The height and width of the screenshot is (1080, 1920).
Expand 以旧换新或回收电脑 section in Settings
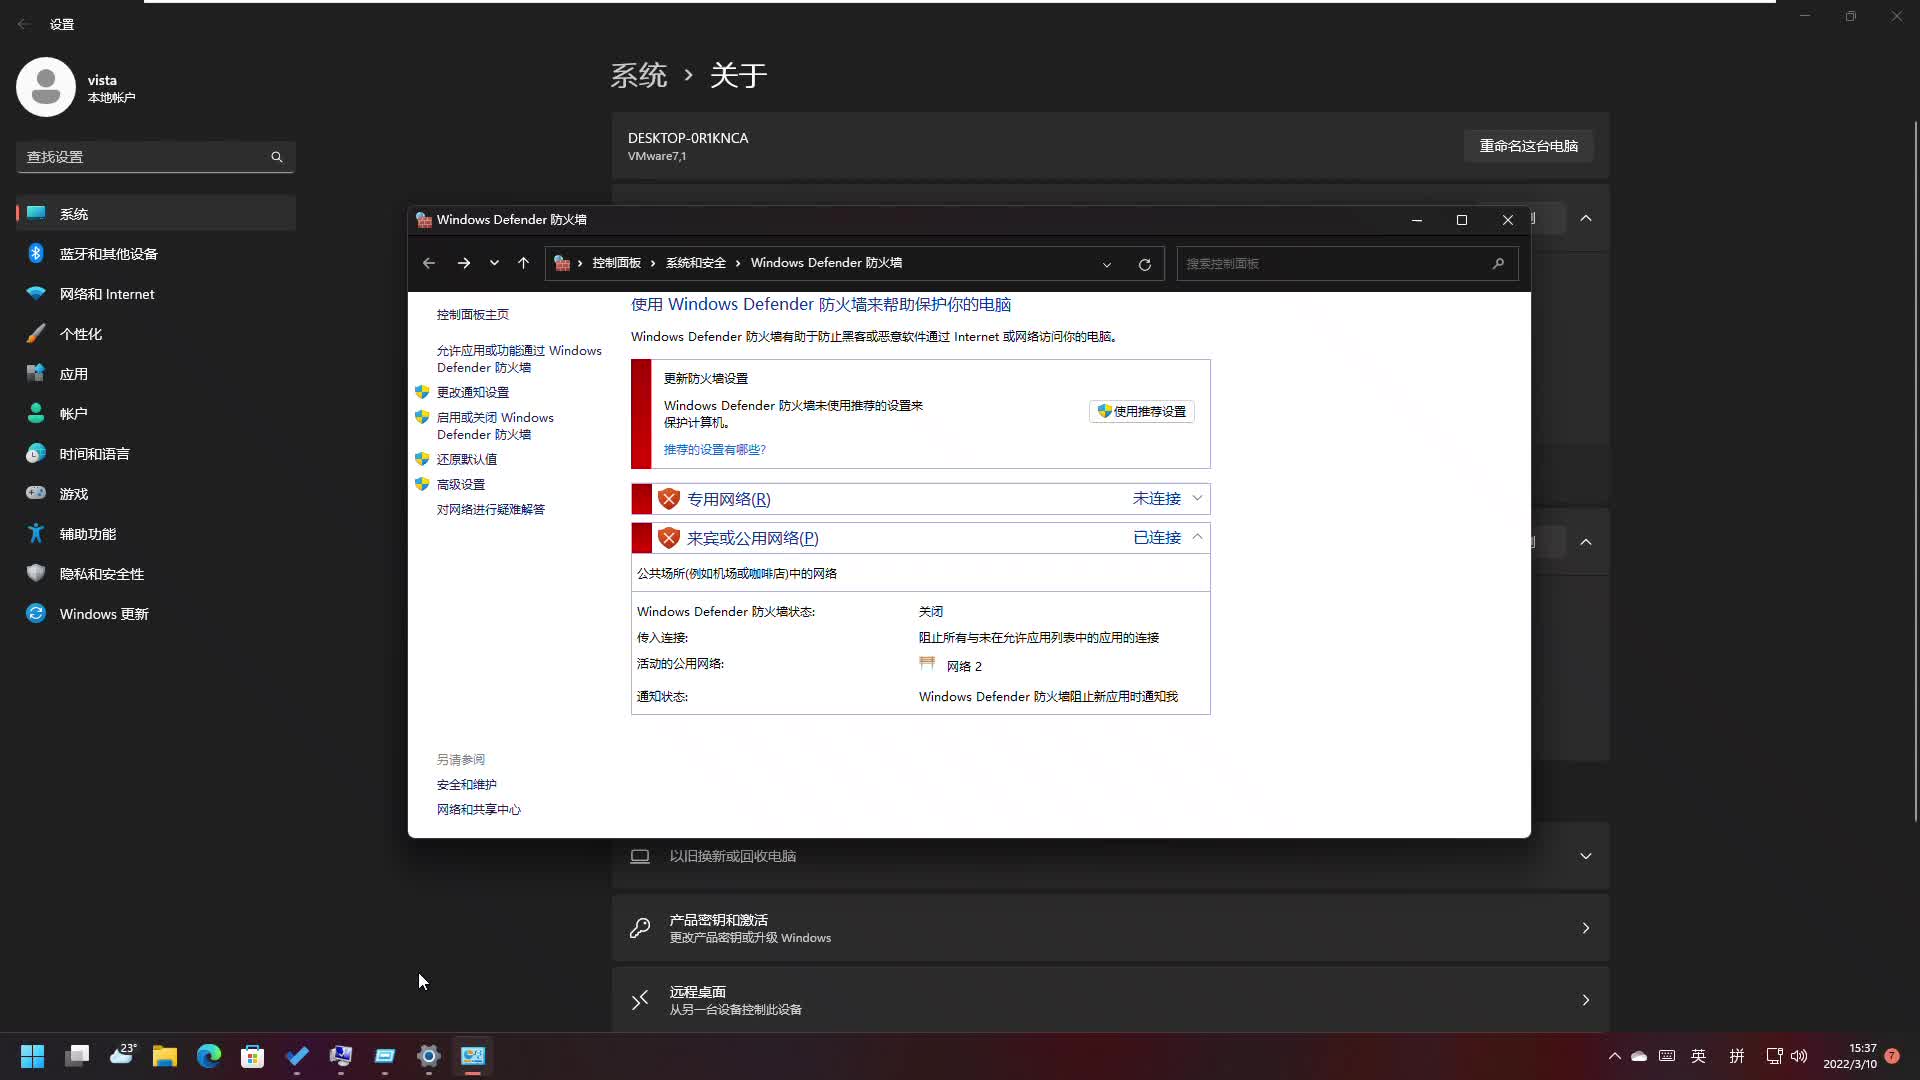point(1111,856)
